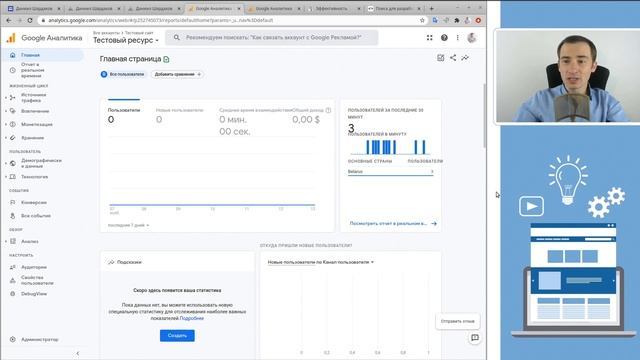Open the Google apps grid icon
Screen dimensions: 640x360
(429, 38)
